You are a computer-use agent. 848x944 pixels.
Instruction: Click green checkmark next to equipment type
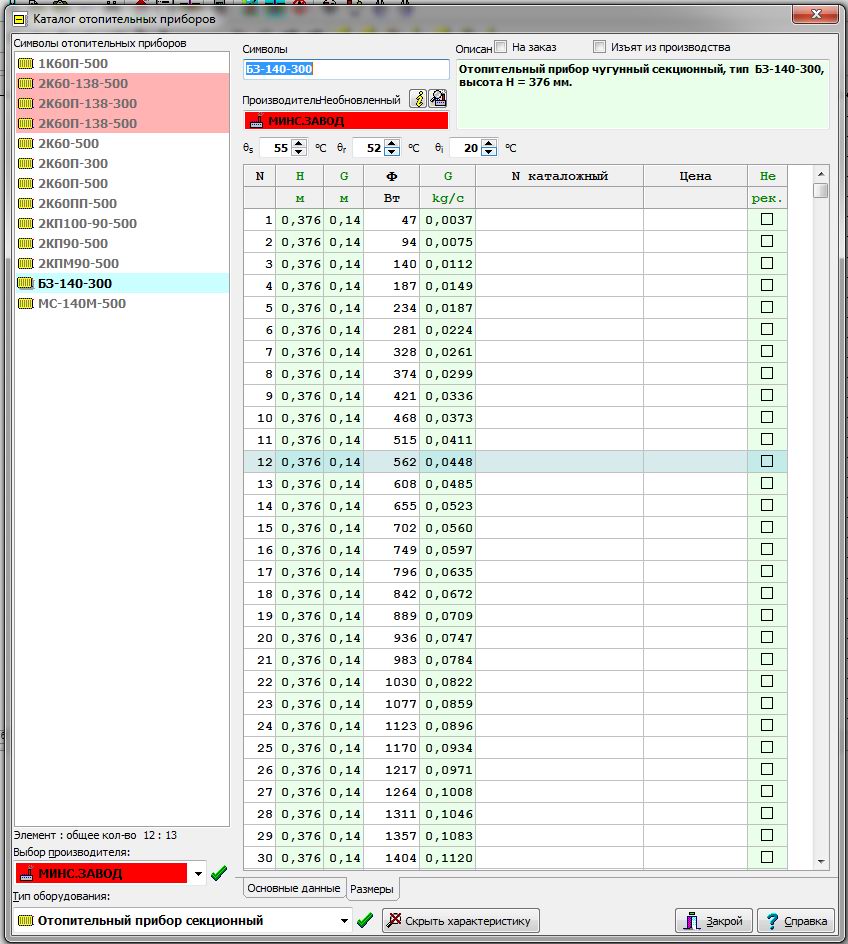[365, 920]
